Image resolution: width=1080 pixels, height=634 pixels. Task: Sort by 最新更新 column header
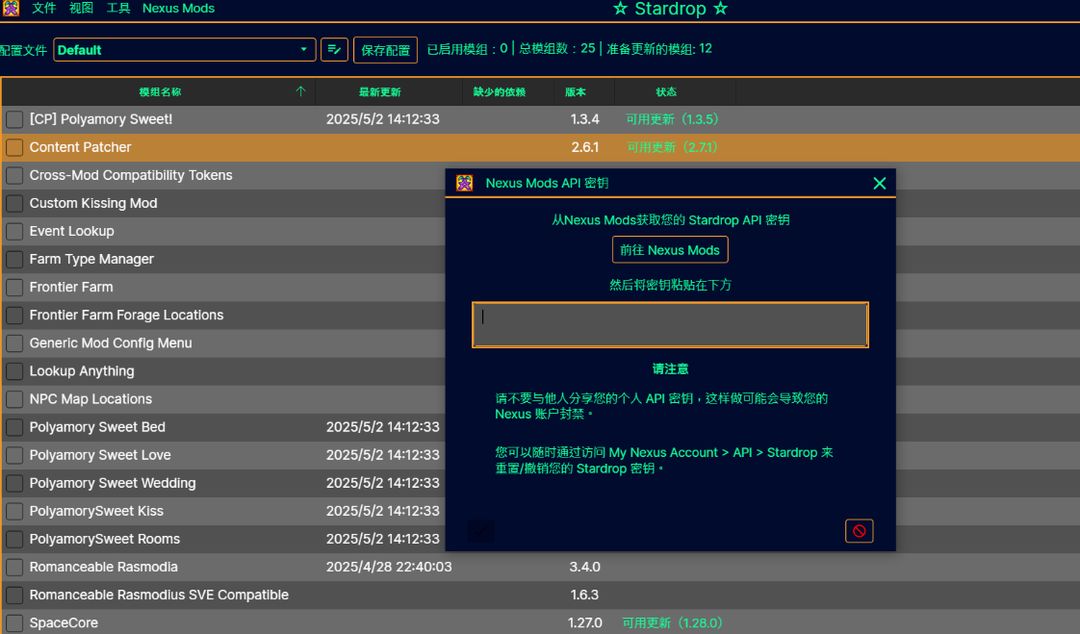[x=380, y=92]
